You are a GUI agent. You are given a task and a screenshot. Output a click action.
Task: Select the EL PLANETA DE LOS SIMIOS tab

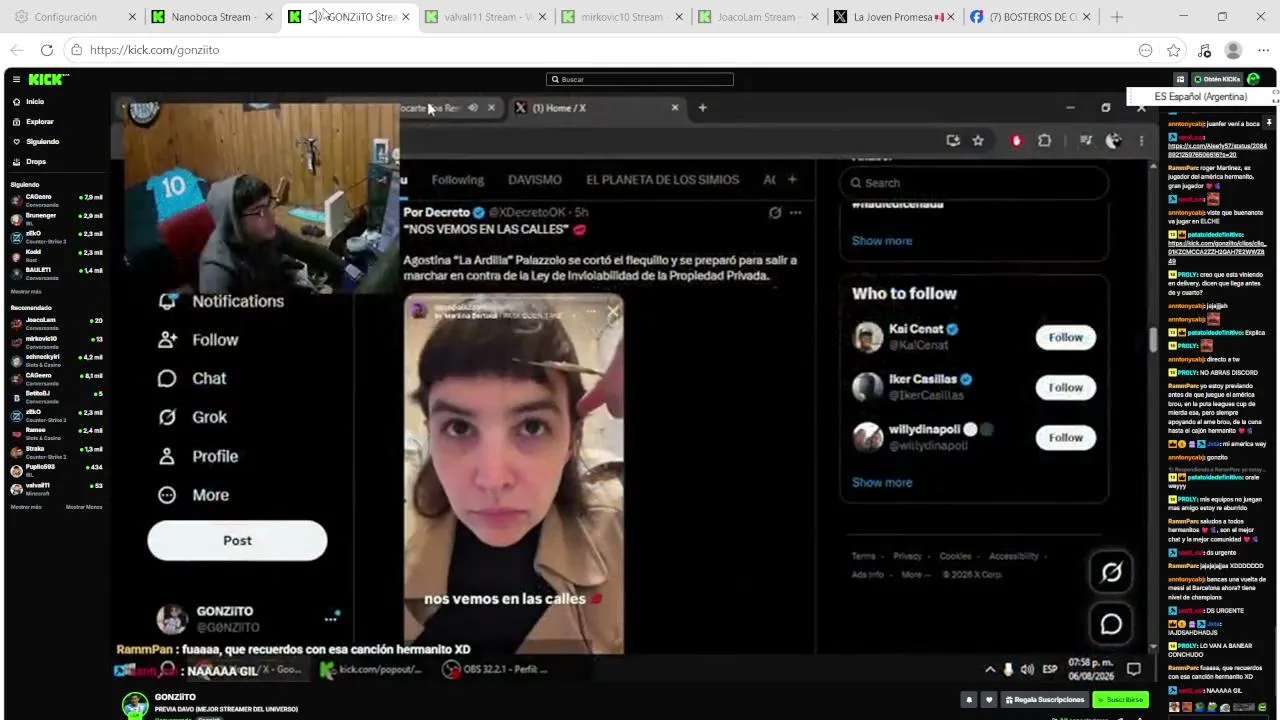pyautogui.click(x=662, y=180)
